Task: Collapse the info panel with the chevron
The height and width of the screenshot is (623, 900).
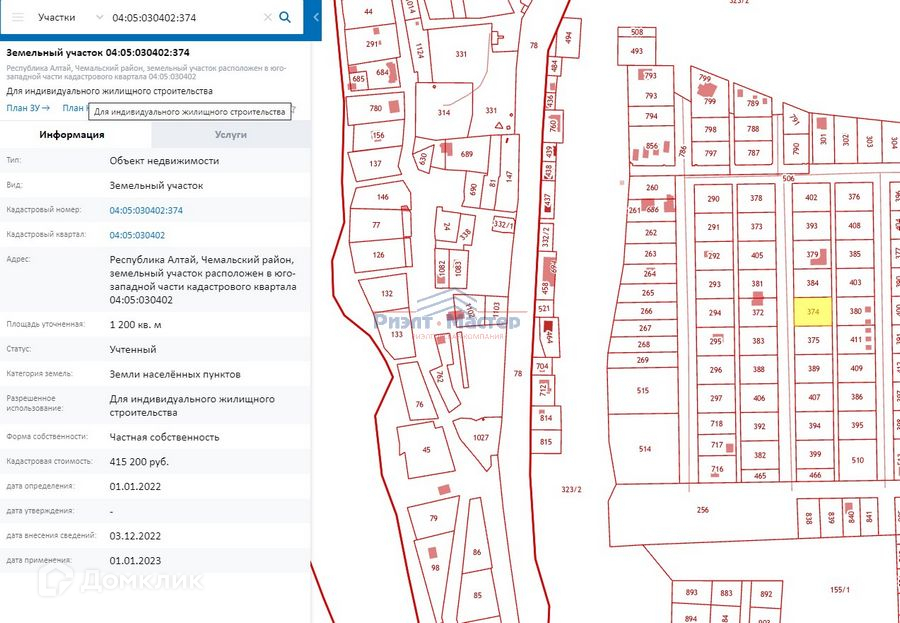Action: click(316, 17)
